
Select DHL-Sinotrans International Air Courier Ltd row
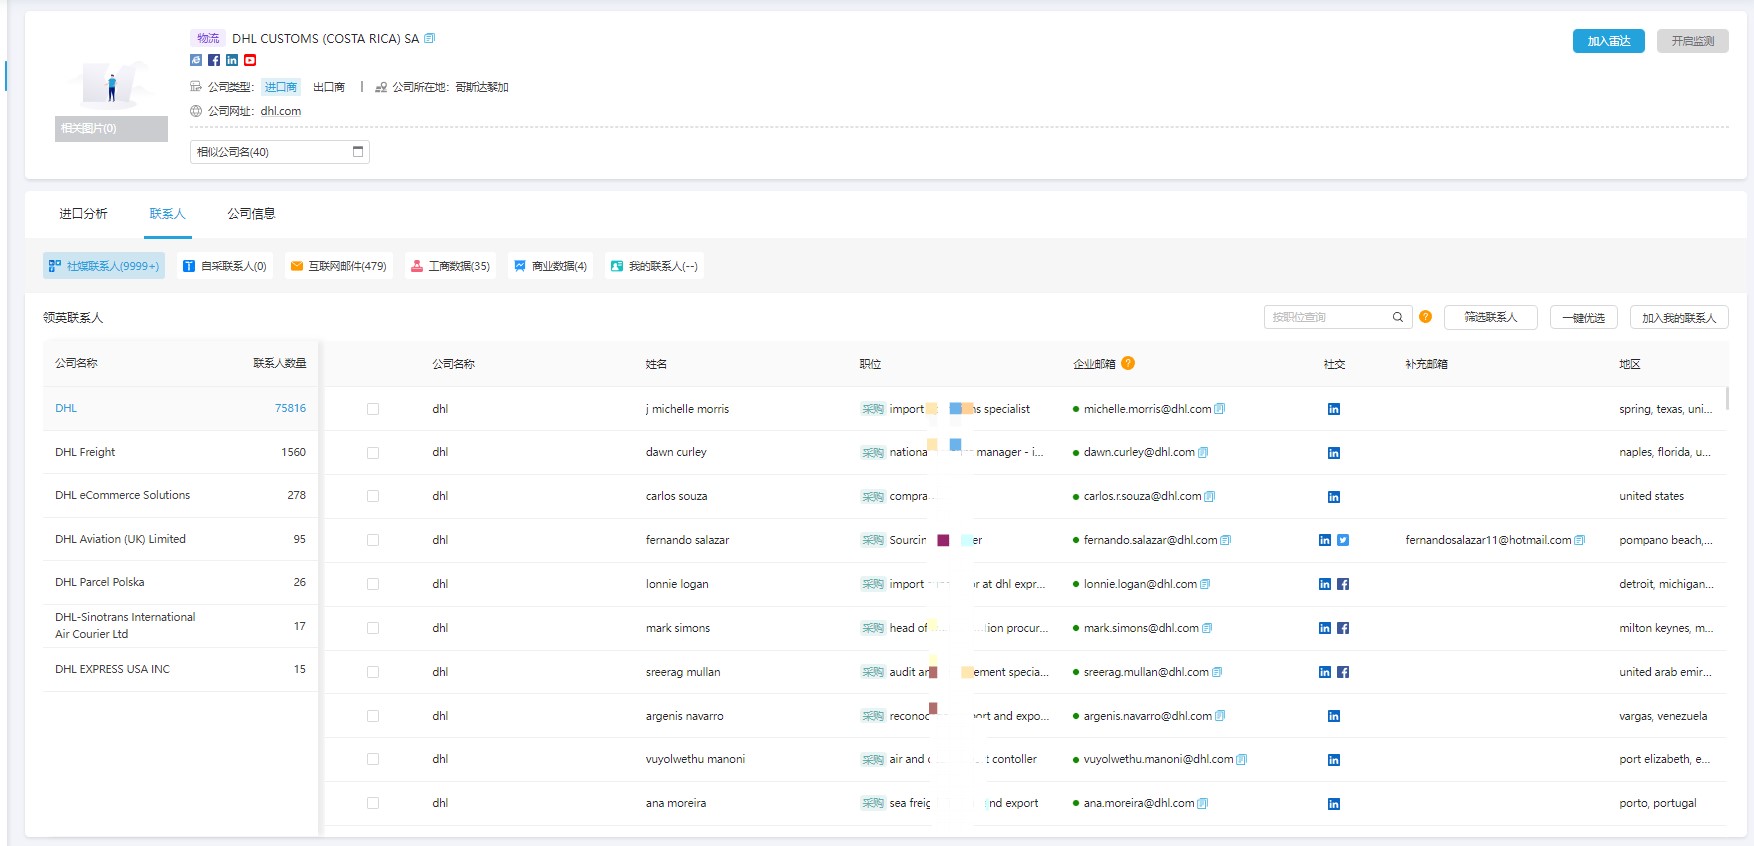pyautogui.click(x=180, y=625)
